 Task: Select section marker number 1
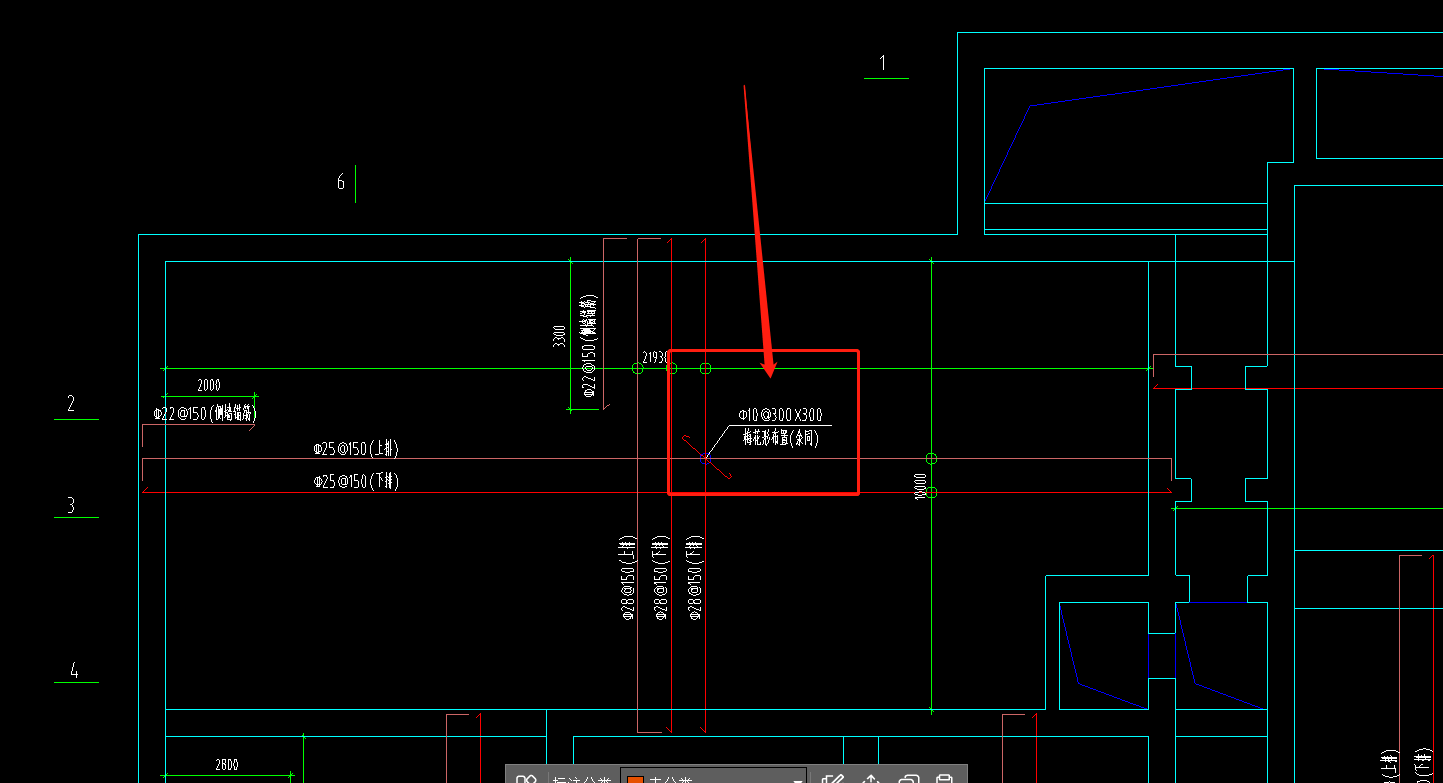coord(883,63)
